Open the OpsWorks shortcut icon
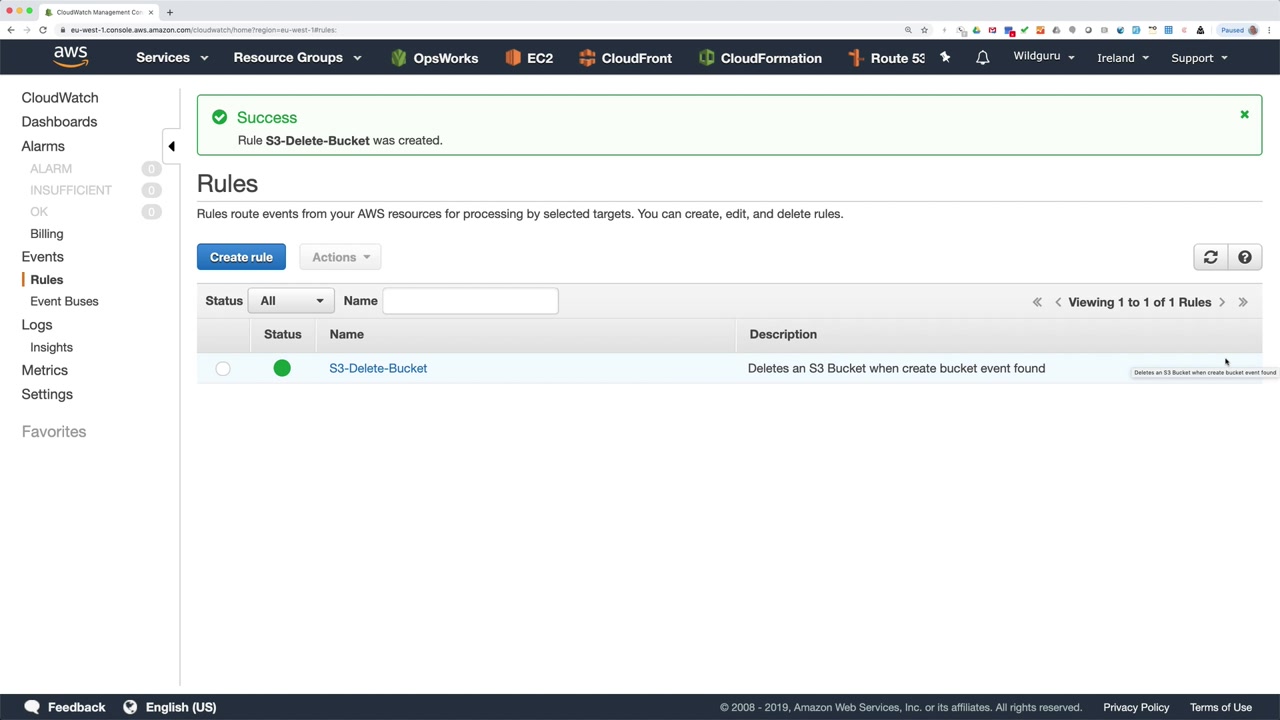 399,58
